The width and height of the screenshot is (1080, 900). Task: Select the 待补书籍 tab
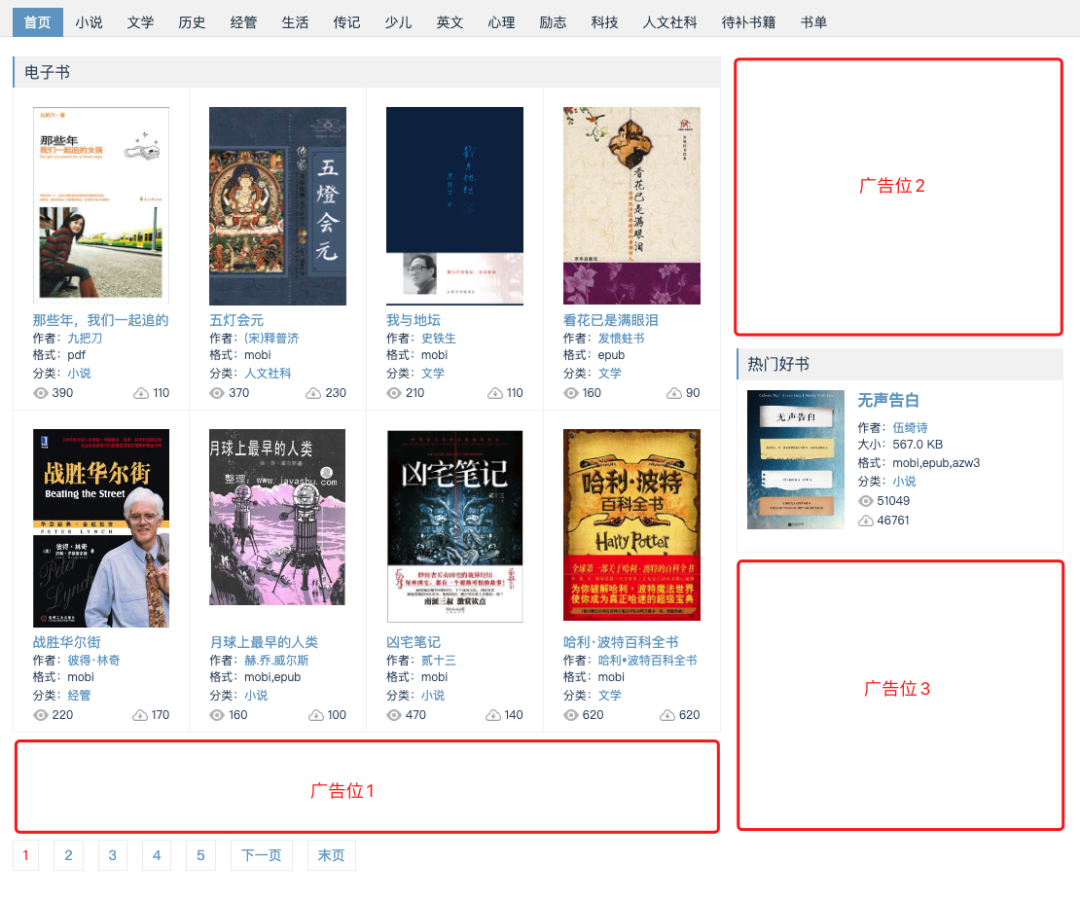tap(747, 21)
